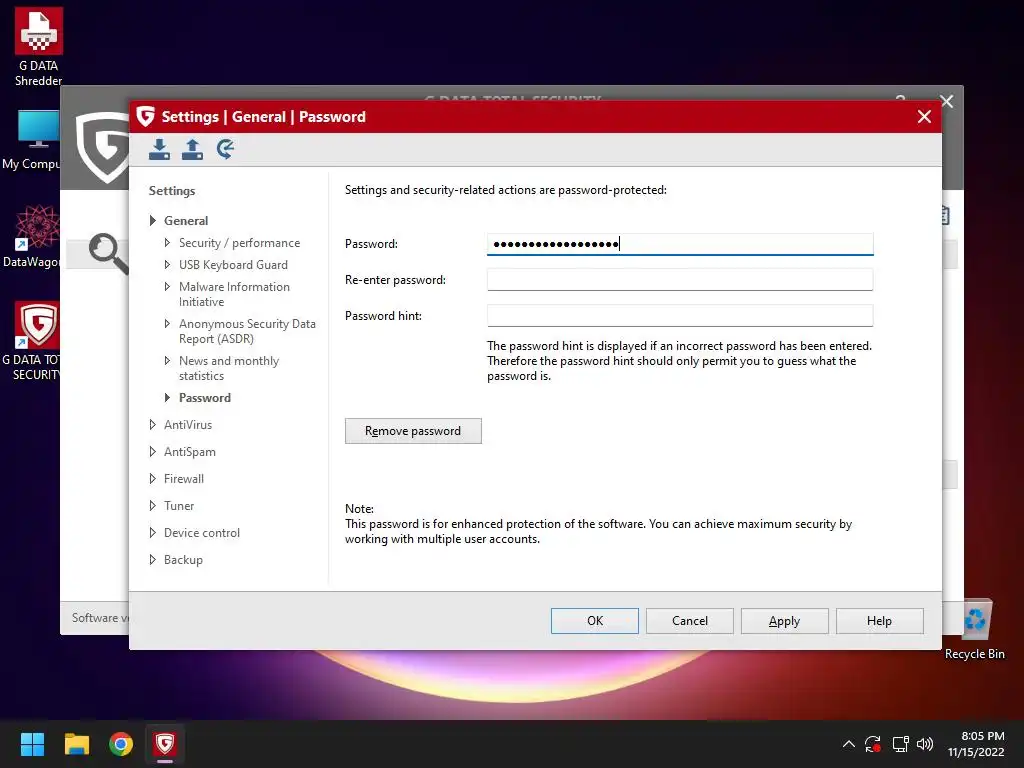
Task: Collapse the General tree node
Action: tap(152, 221)
